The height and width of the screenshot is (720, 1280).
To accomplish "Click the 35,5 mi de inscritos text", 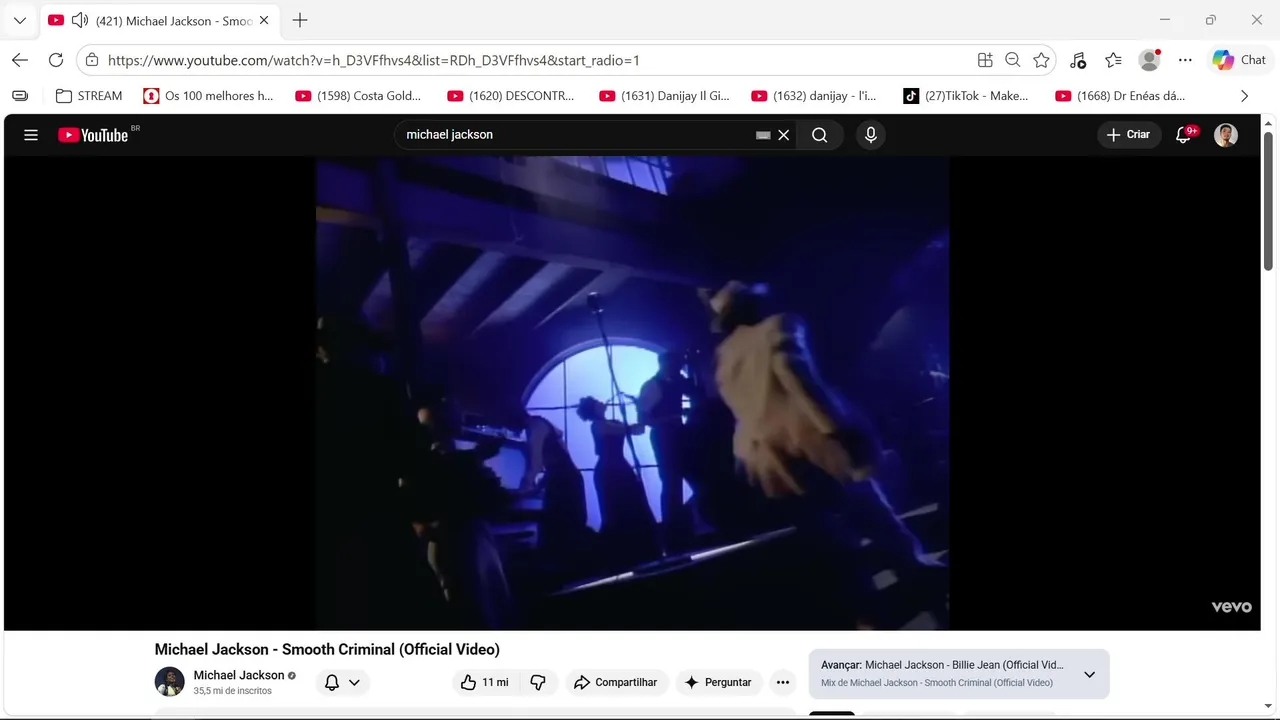I will pyautogui.click(x=232, y=691).
